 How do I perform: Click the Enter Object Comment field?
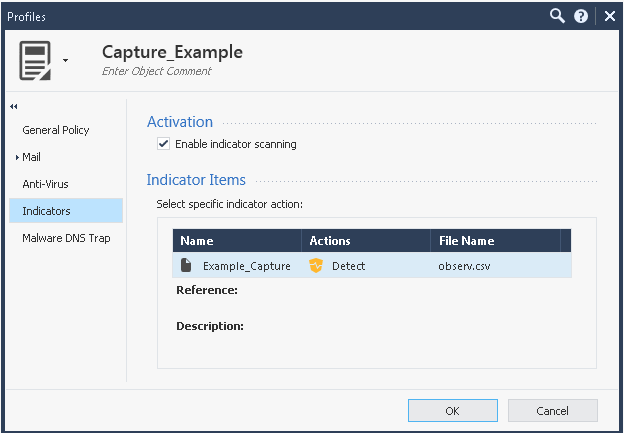156,72
